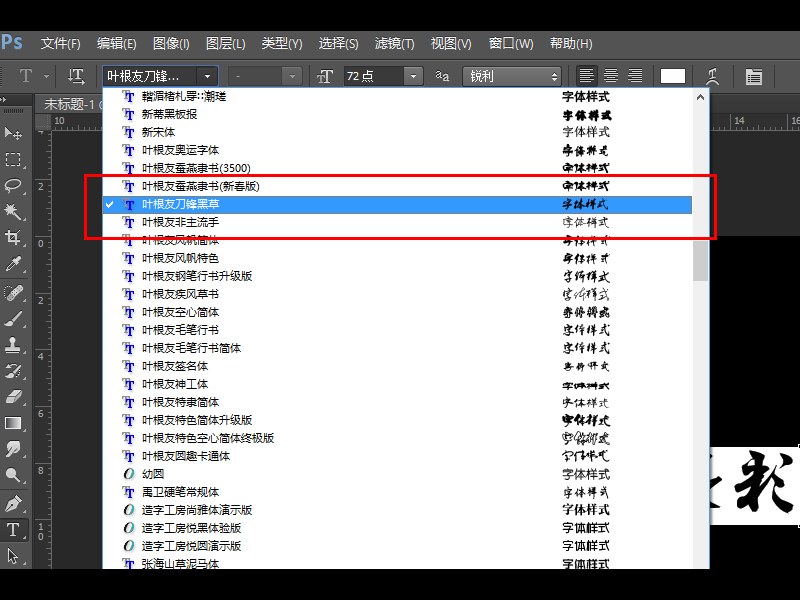
Task: Open the font family dropdown arrow
Action: [x=208, y=77]
